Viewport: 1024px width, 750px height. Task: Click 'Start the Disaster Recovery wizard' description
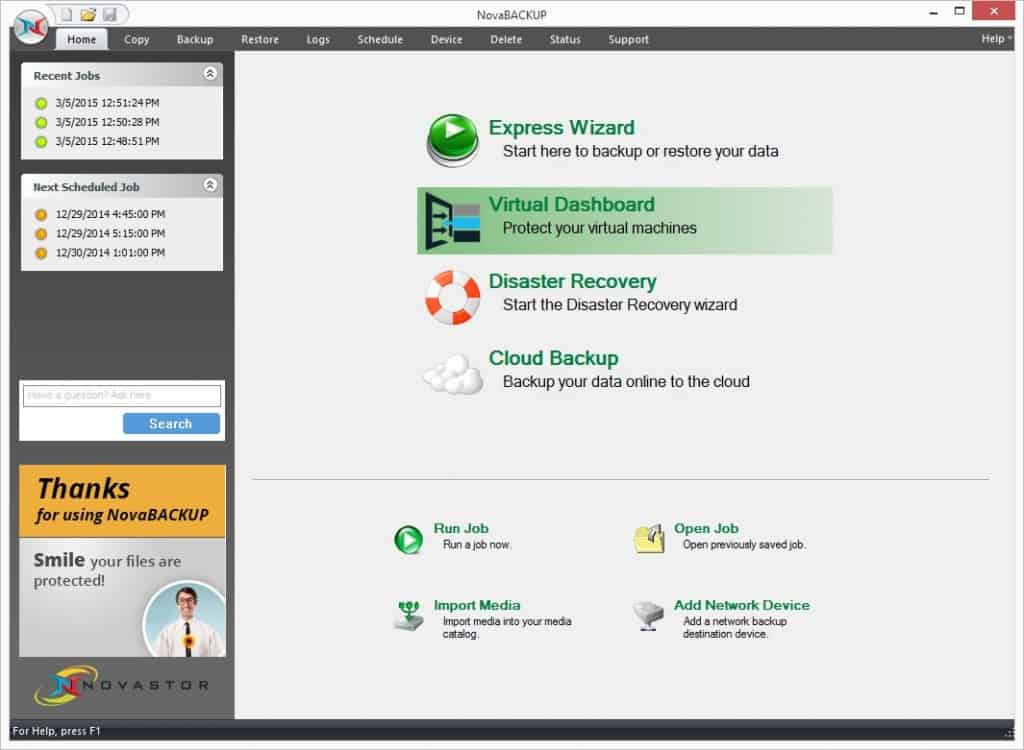tap(620, 305)
